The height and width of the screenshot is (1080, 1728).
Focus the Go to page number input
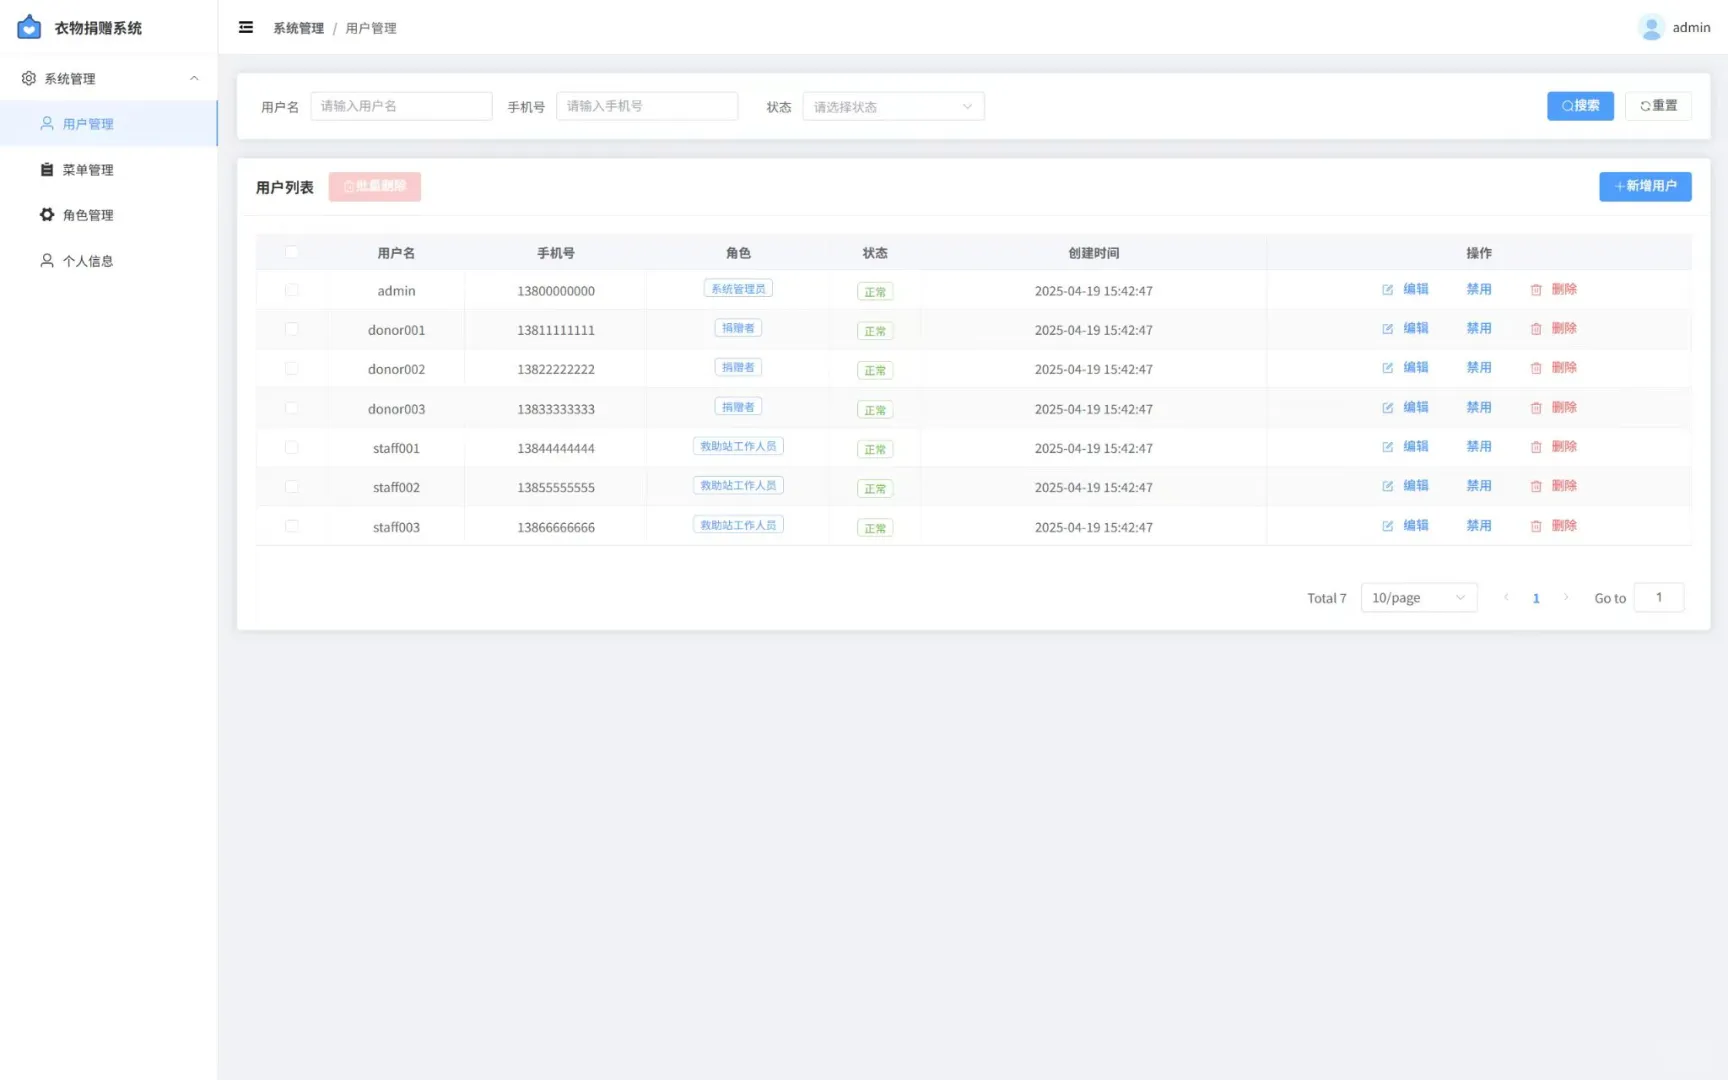point(1659,597)
